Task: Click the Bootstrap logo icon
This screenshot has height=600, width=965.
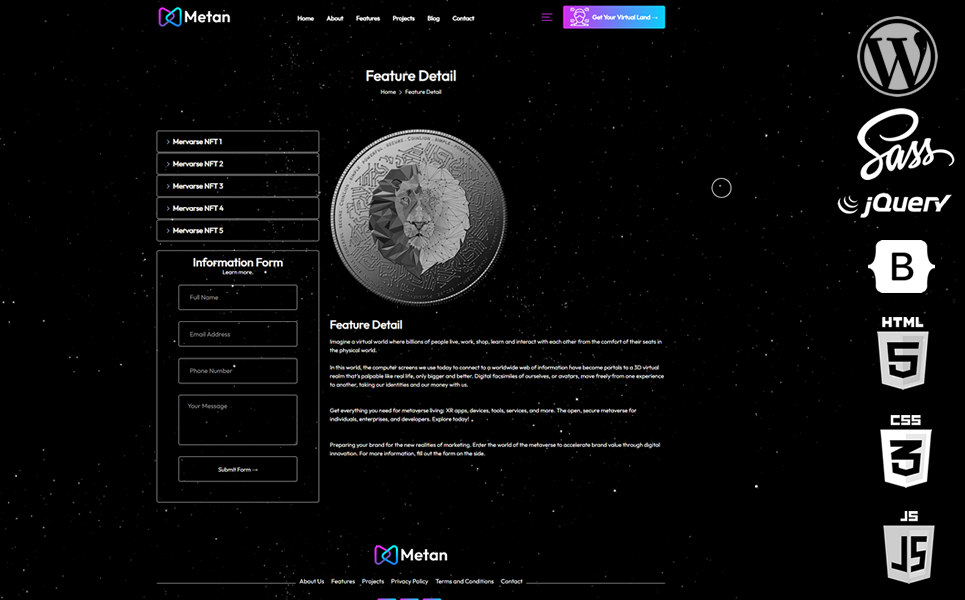Action: click(901, 266)
